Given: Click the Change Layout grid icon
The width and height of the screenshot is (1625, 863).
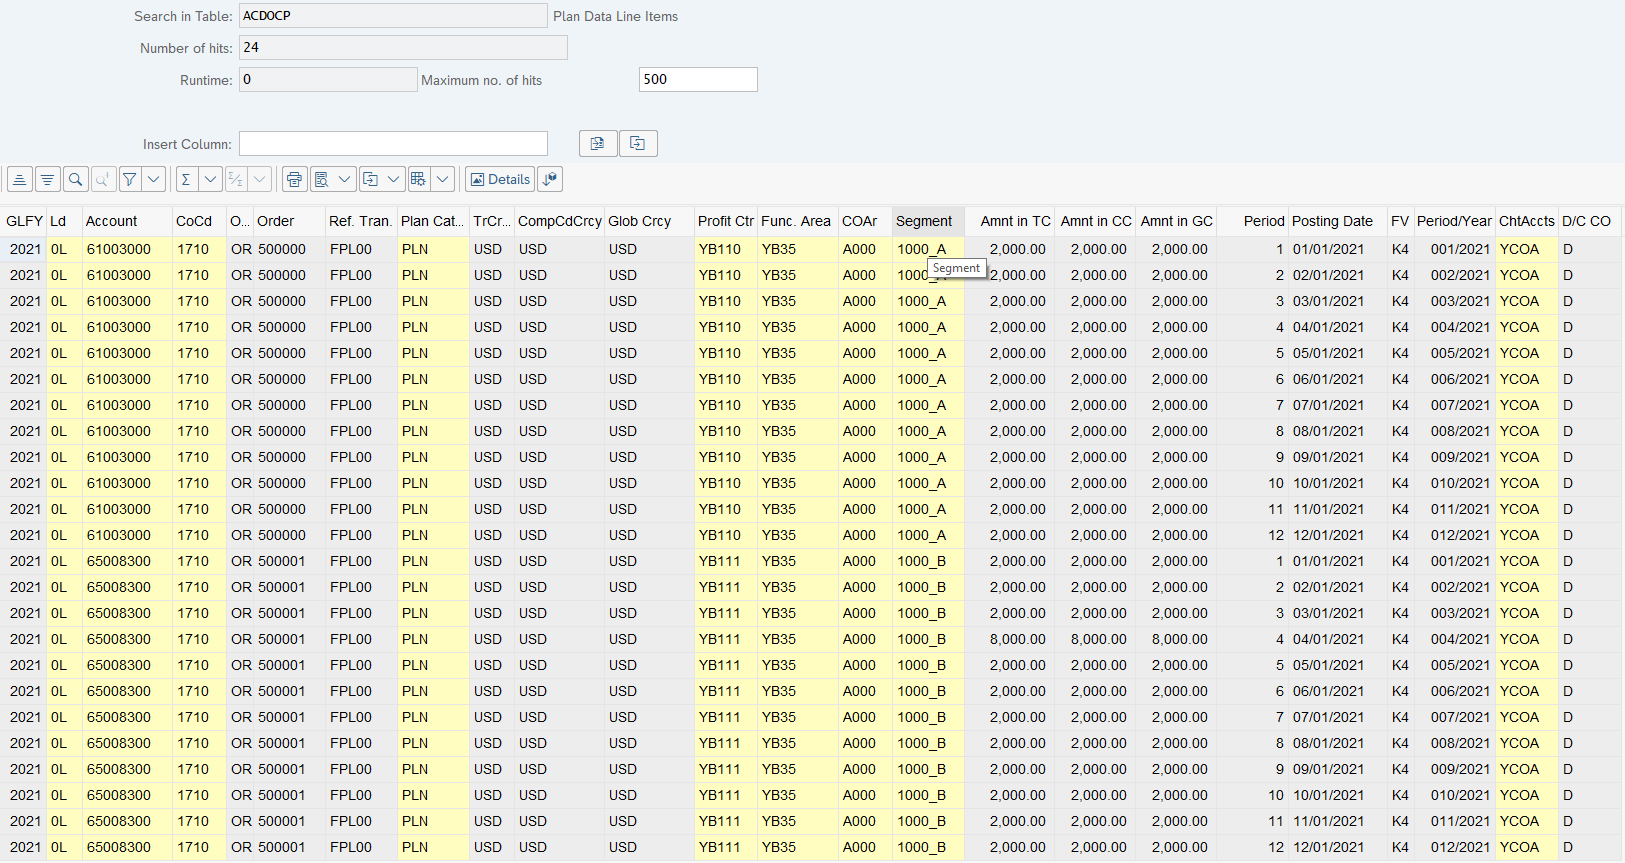Looking at the screenshot, I should pyautogui.click(x=419, y=179).
